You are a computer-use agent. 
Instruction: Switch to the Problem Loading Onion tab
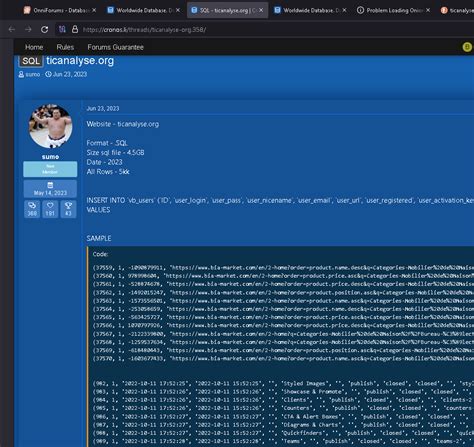coord(394,10)
